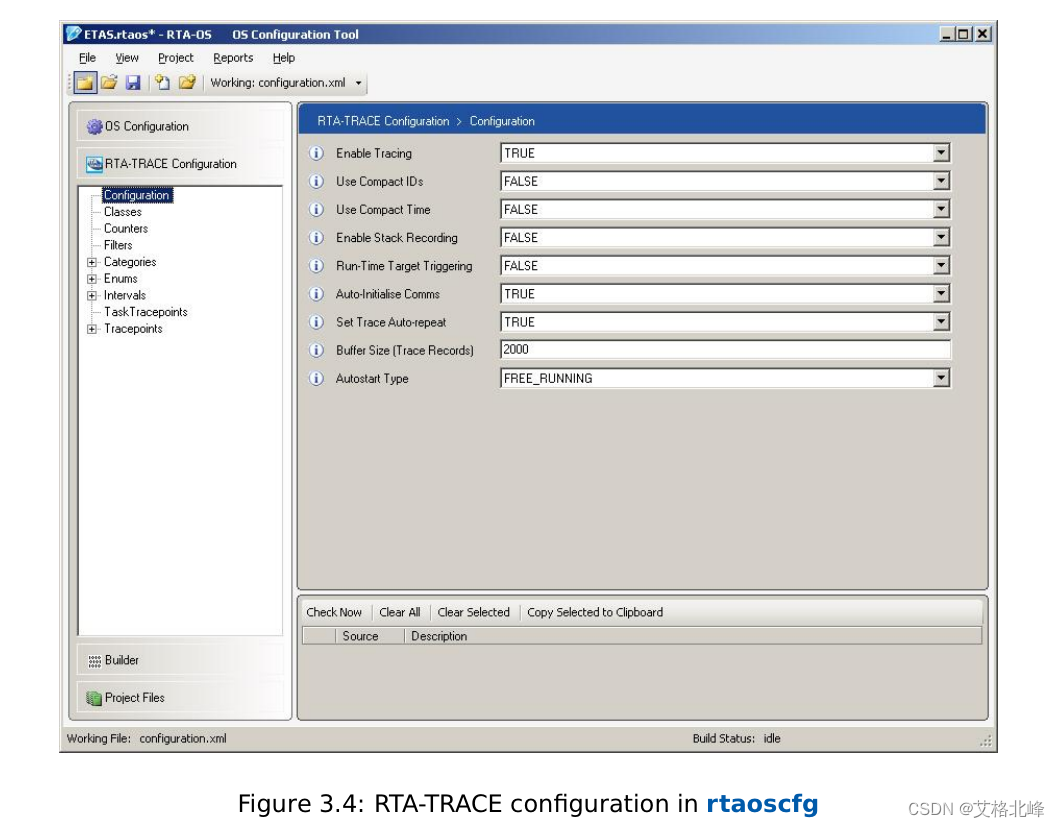Click the Save toolbar icon
1060x827 pixels.
click(x=135, y=82)
